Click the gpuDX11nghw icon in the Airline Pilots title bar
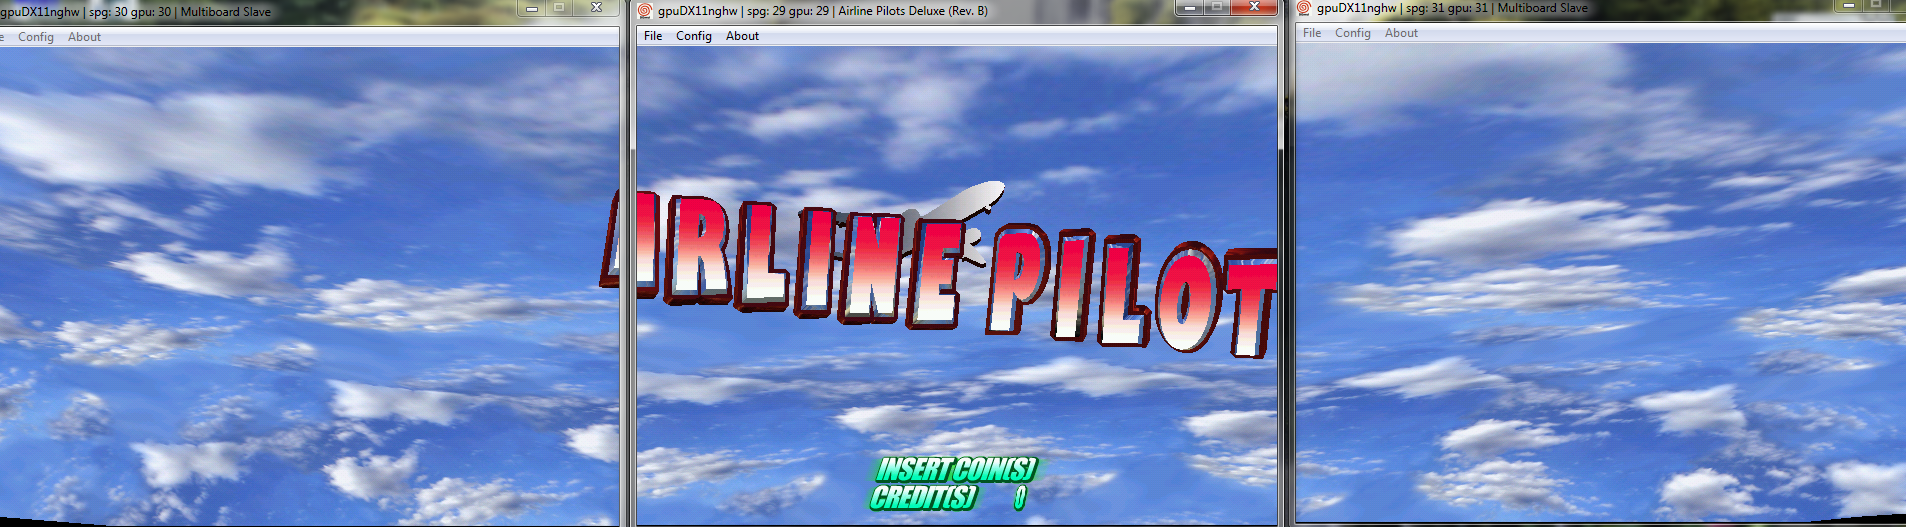The width and height of the screenshot is (1906, 527). [645, 11]
